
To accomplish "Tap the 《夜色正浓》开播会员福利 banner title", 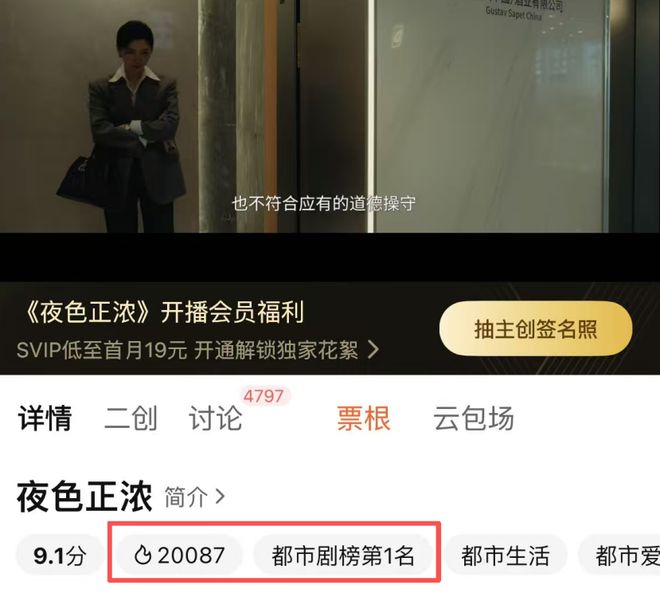I will (x=162, y=312).
